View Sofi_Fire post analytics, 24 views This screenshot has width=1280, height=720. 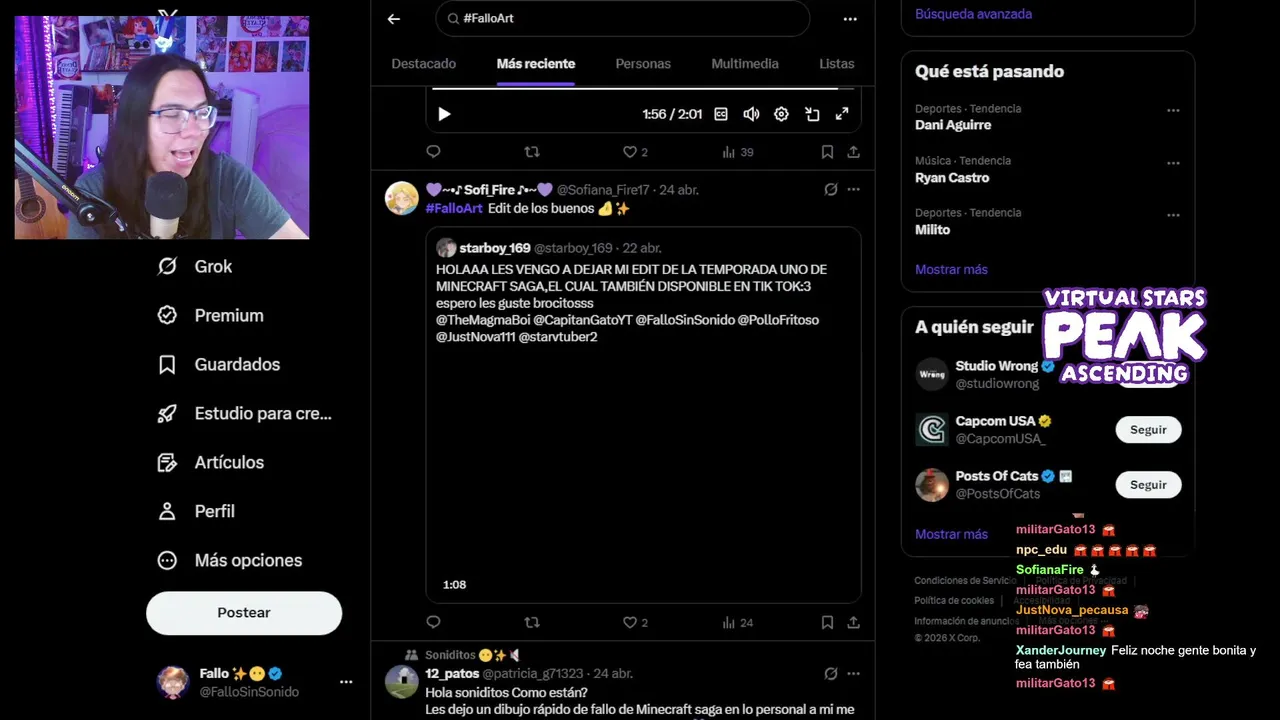click(737, 622)
